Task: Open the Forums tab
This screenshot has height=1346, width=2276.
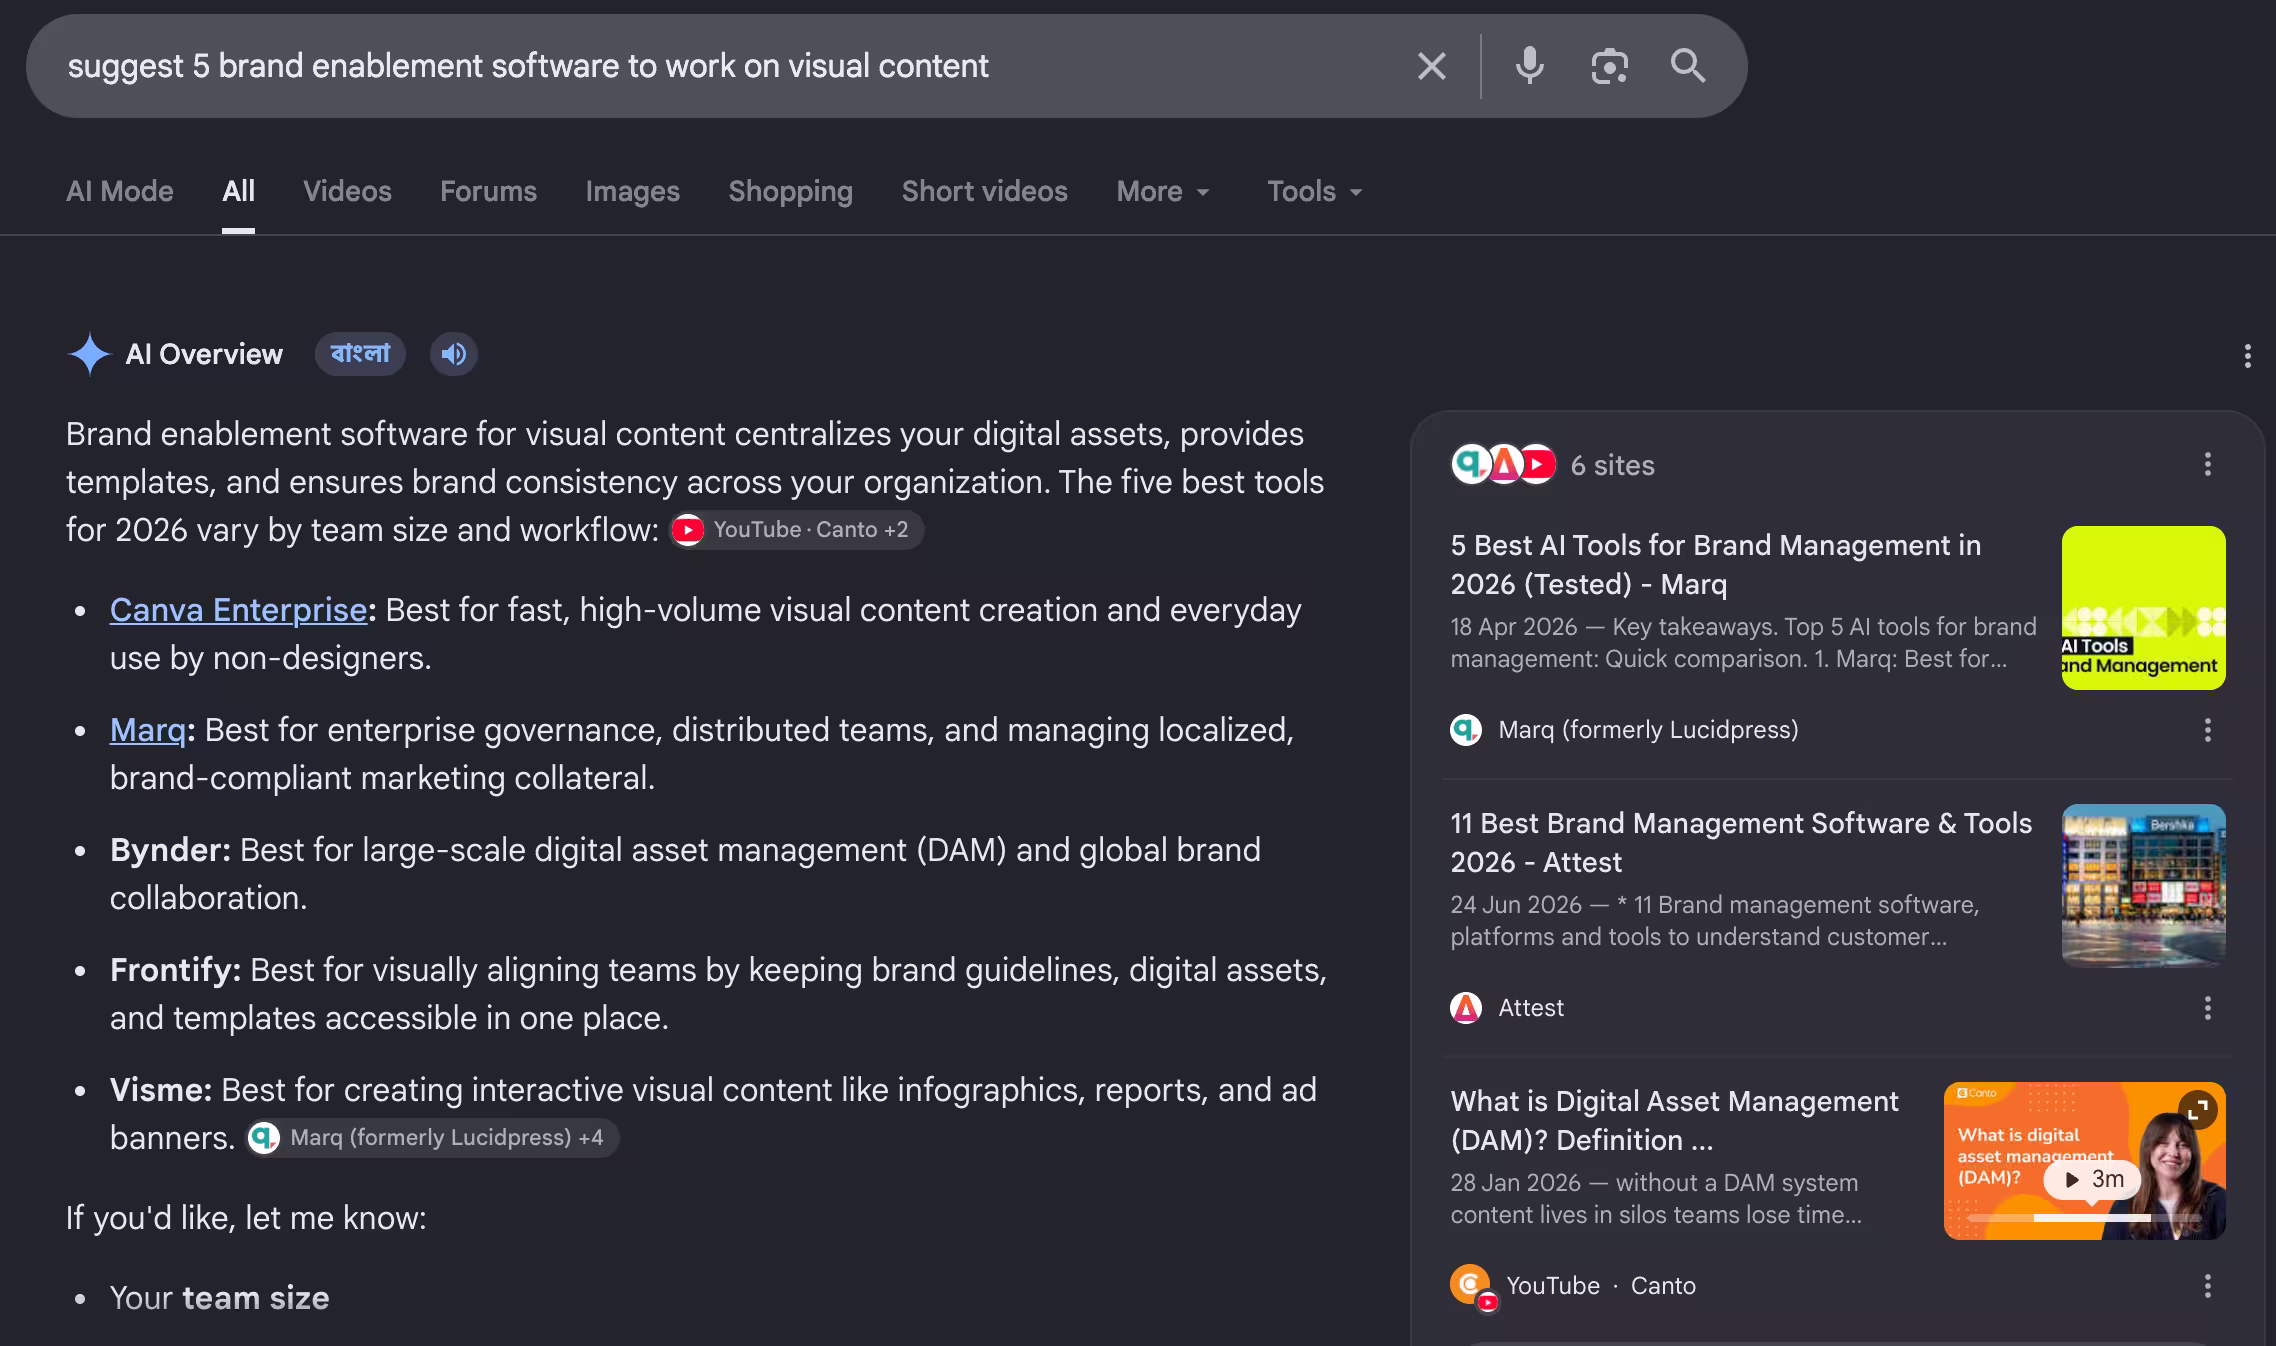Action: pyautogui.click(x=488, y=191)
